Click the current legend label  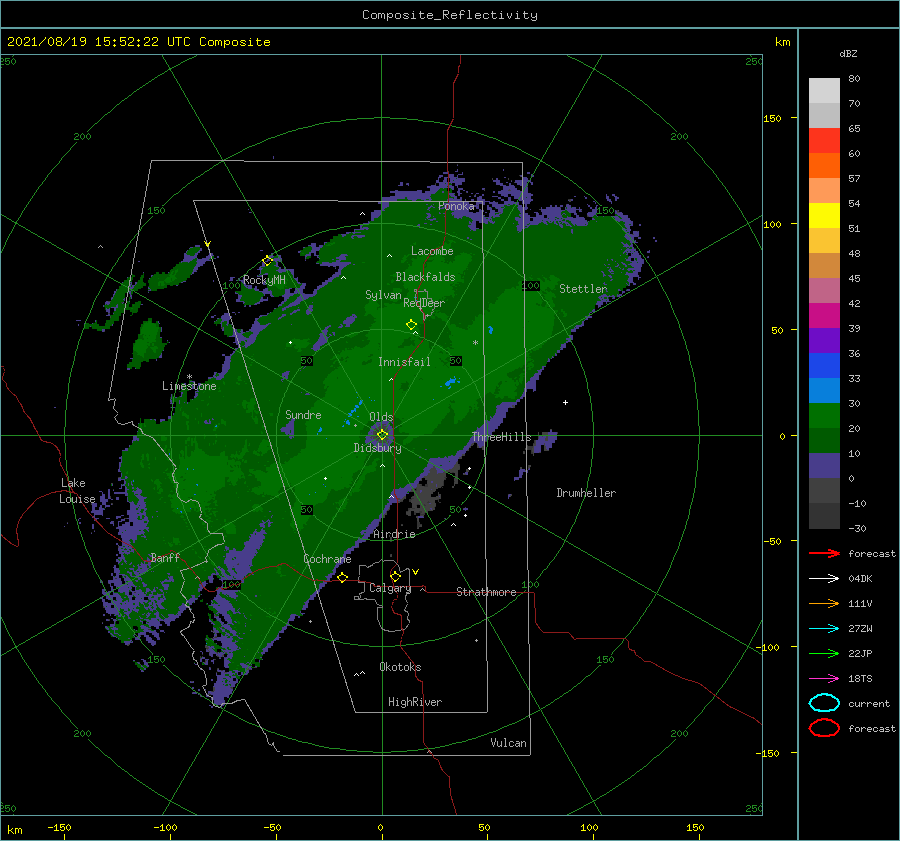(869, 703)
